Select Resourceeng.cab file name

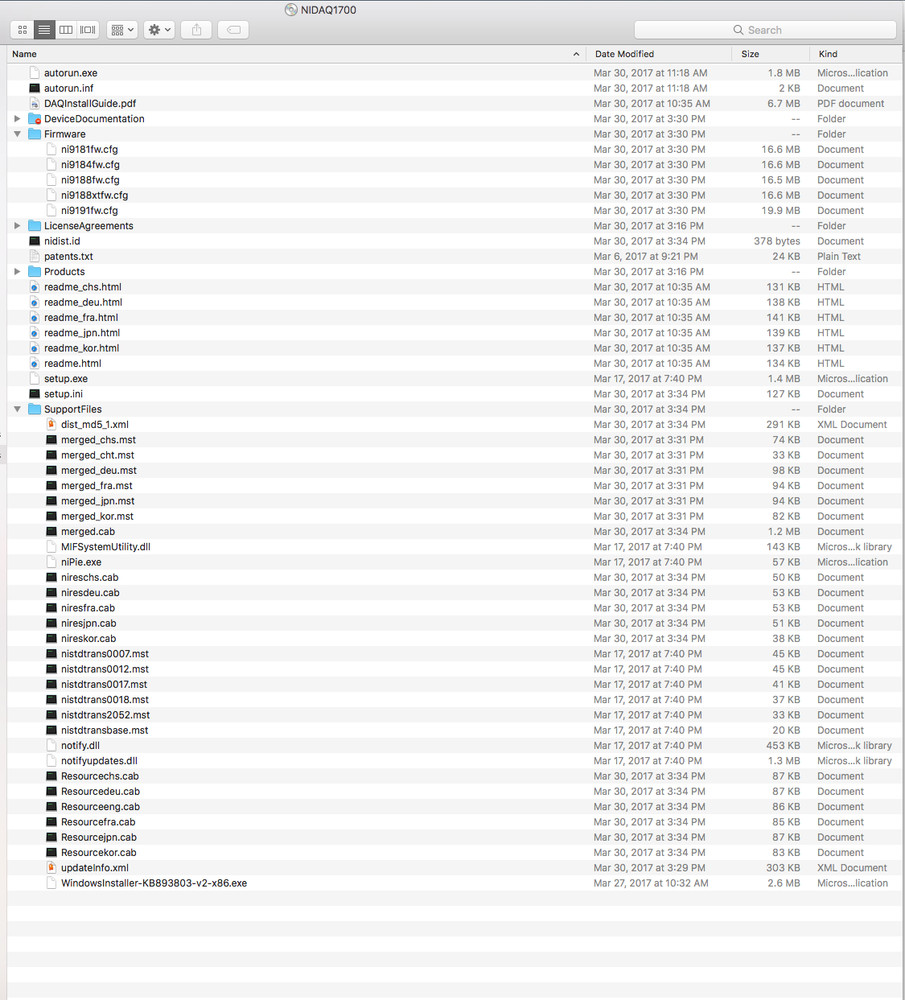(100, 807)
